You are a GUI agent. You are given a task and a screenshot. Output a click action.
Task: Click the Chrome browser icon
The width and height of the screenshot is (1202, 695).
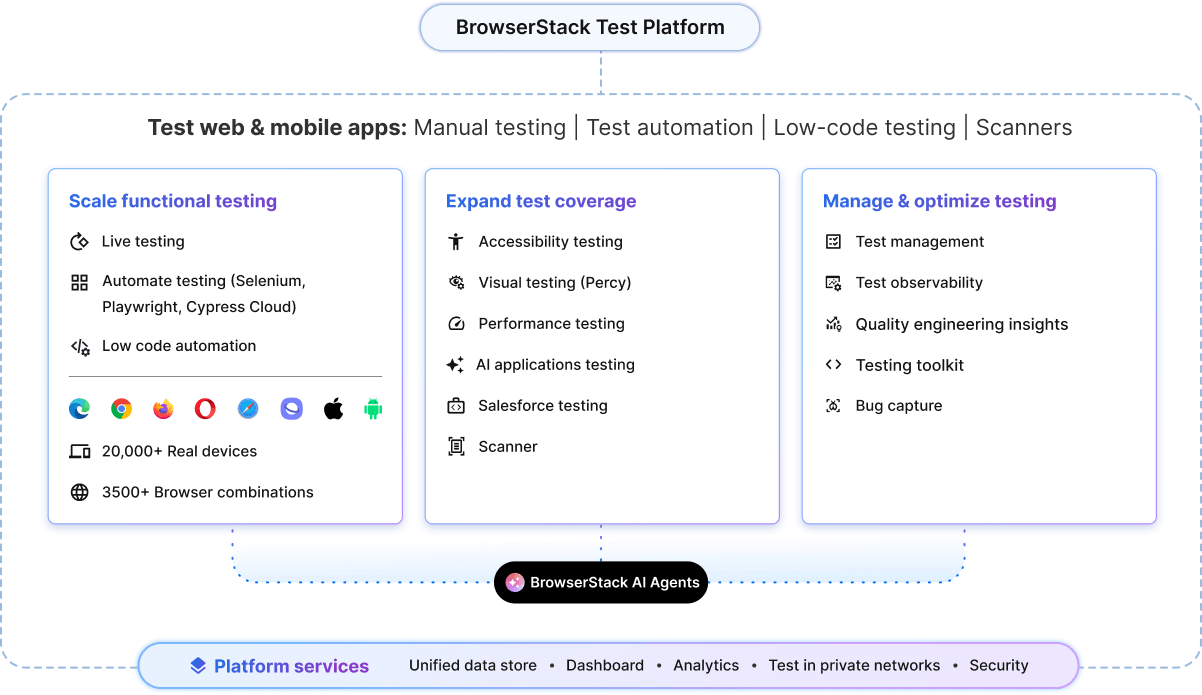pyautogui.click(x=122, y=409)
